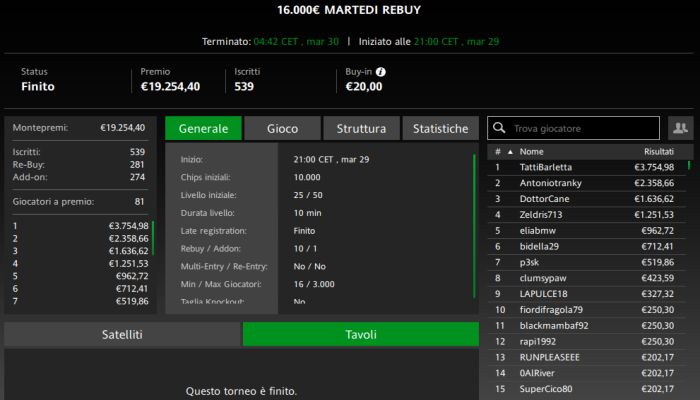Image resolution: width=700 pixels, height=400 pixels.
Task: Click the Status value Finito
Action: point(38,87)
